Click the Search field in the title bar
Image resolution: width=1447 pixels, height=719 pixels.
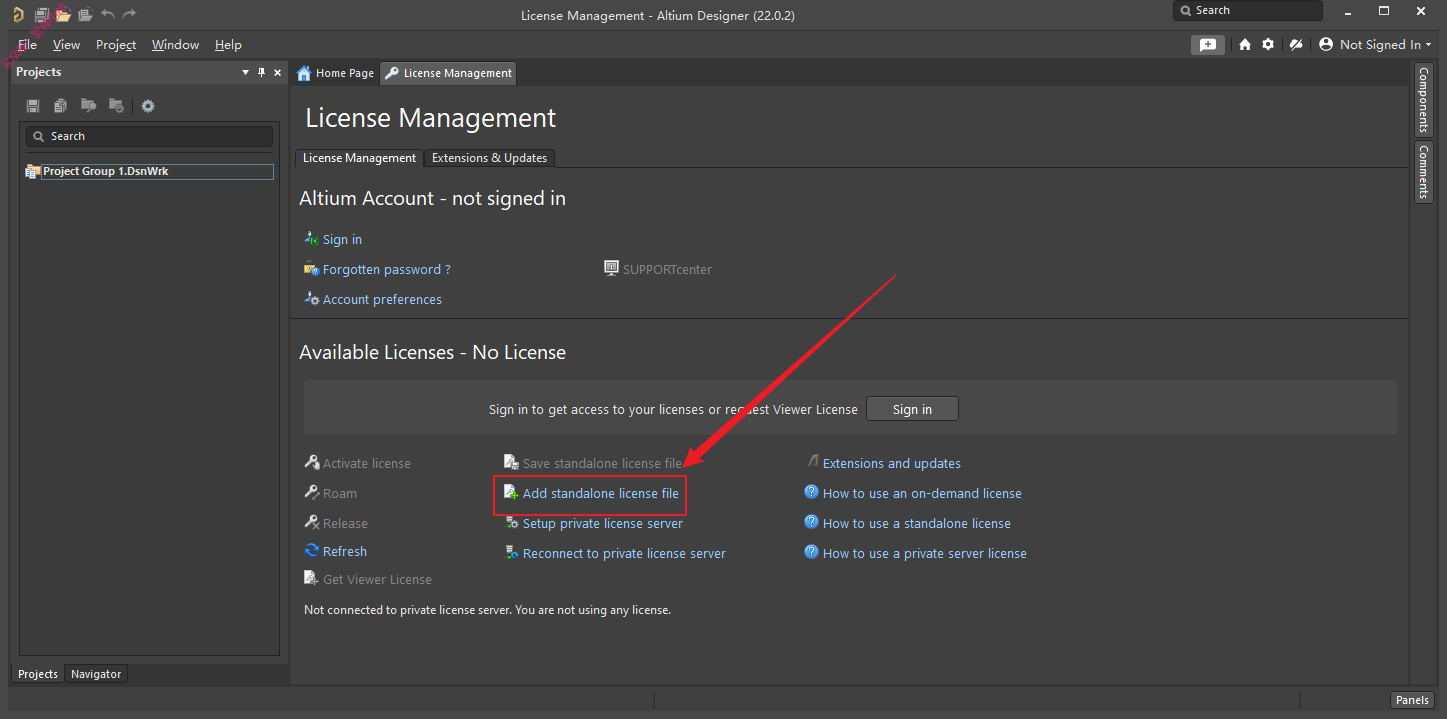pos(1248,11)
